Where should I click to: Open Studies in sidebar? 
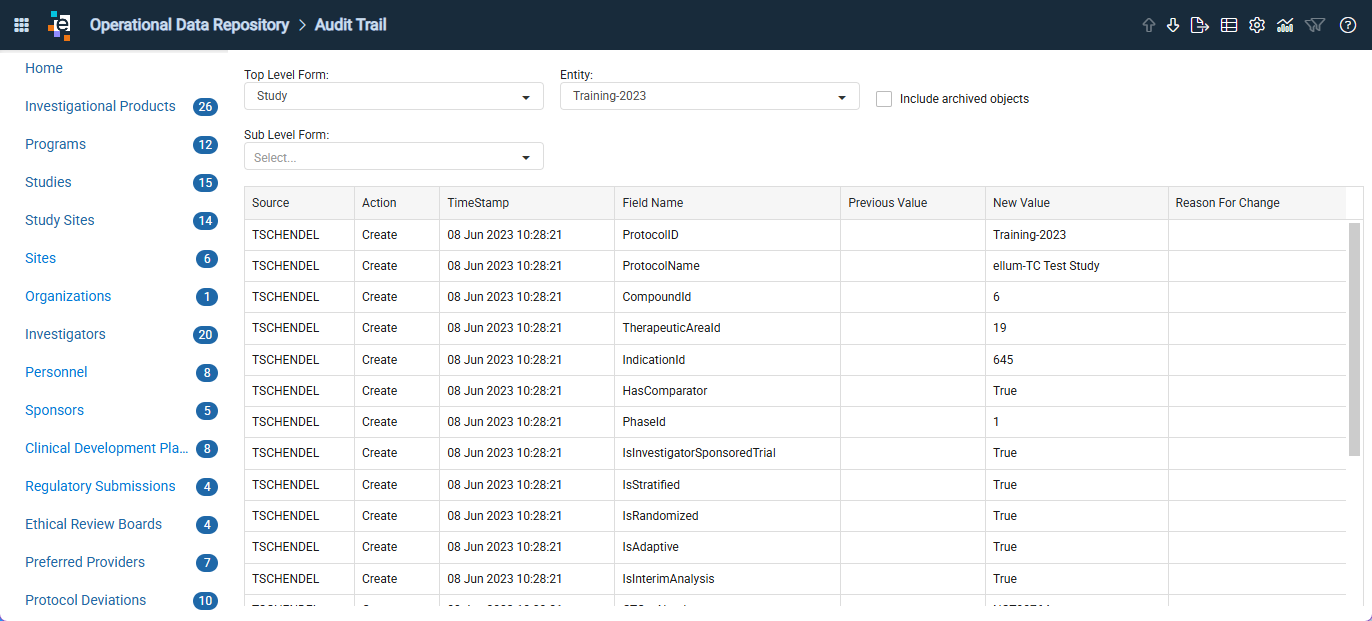pyautogui.click(x=48, y=182)
